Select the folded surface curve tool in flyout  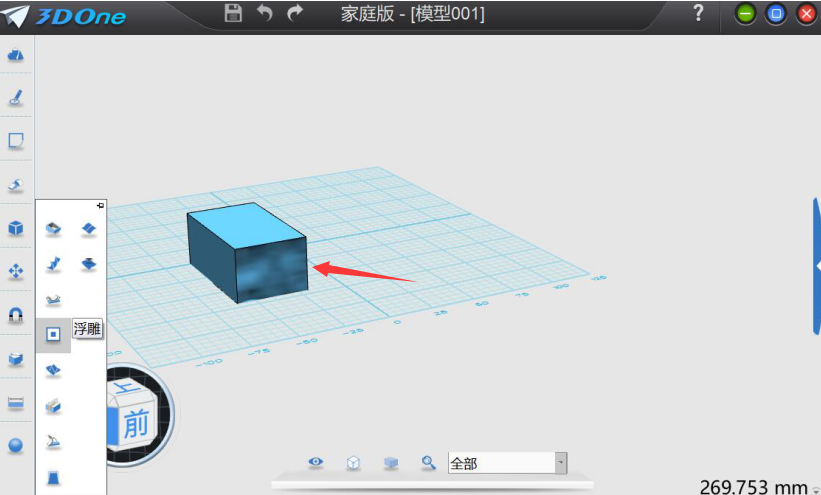53,371
